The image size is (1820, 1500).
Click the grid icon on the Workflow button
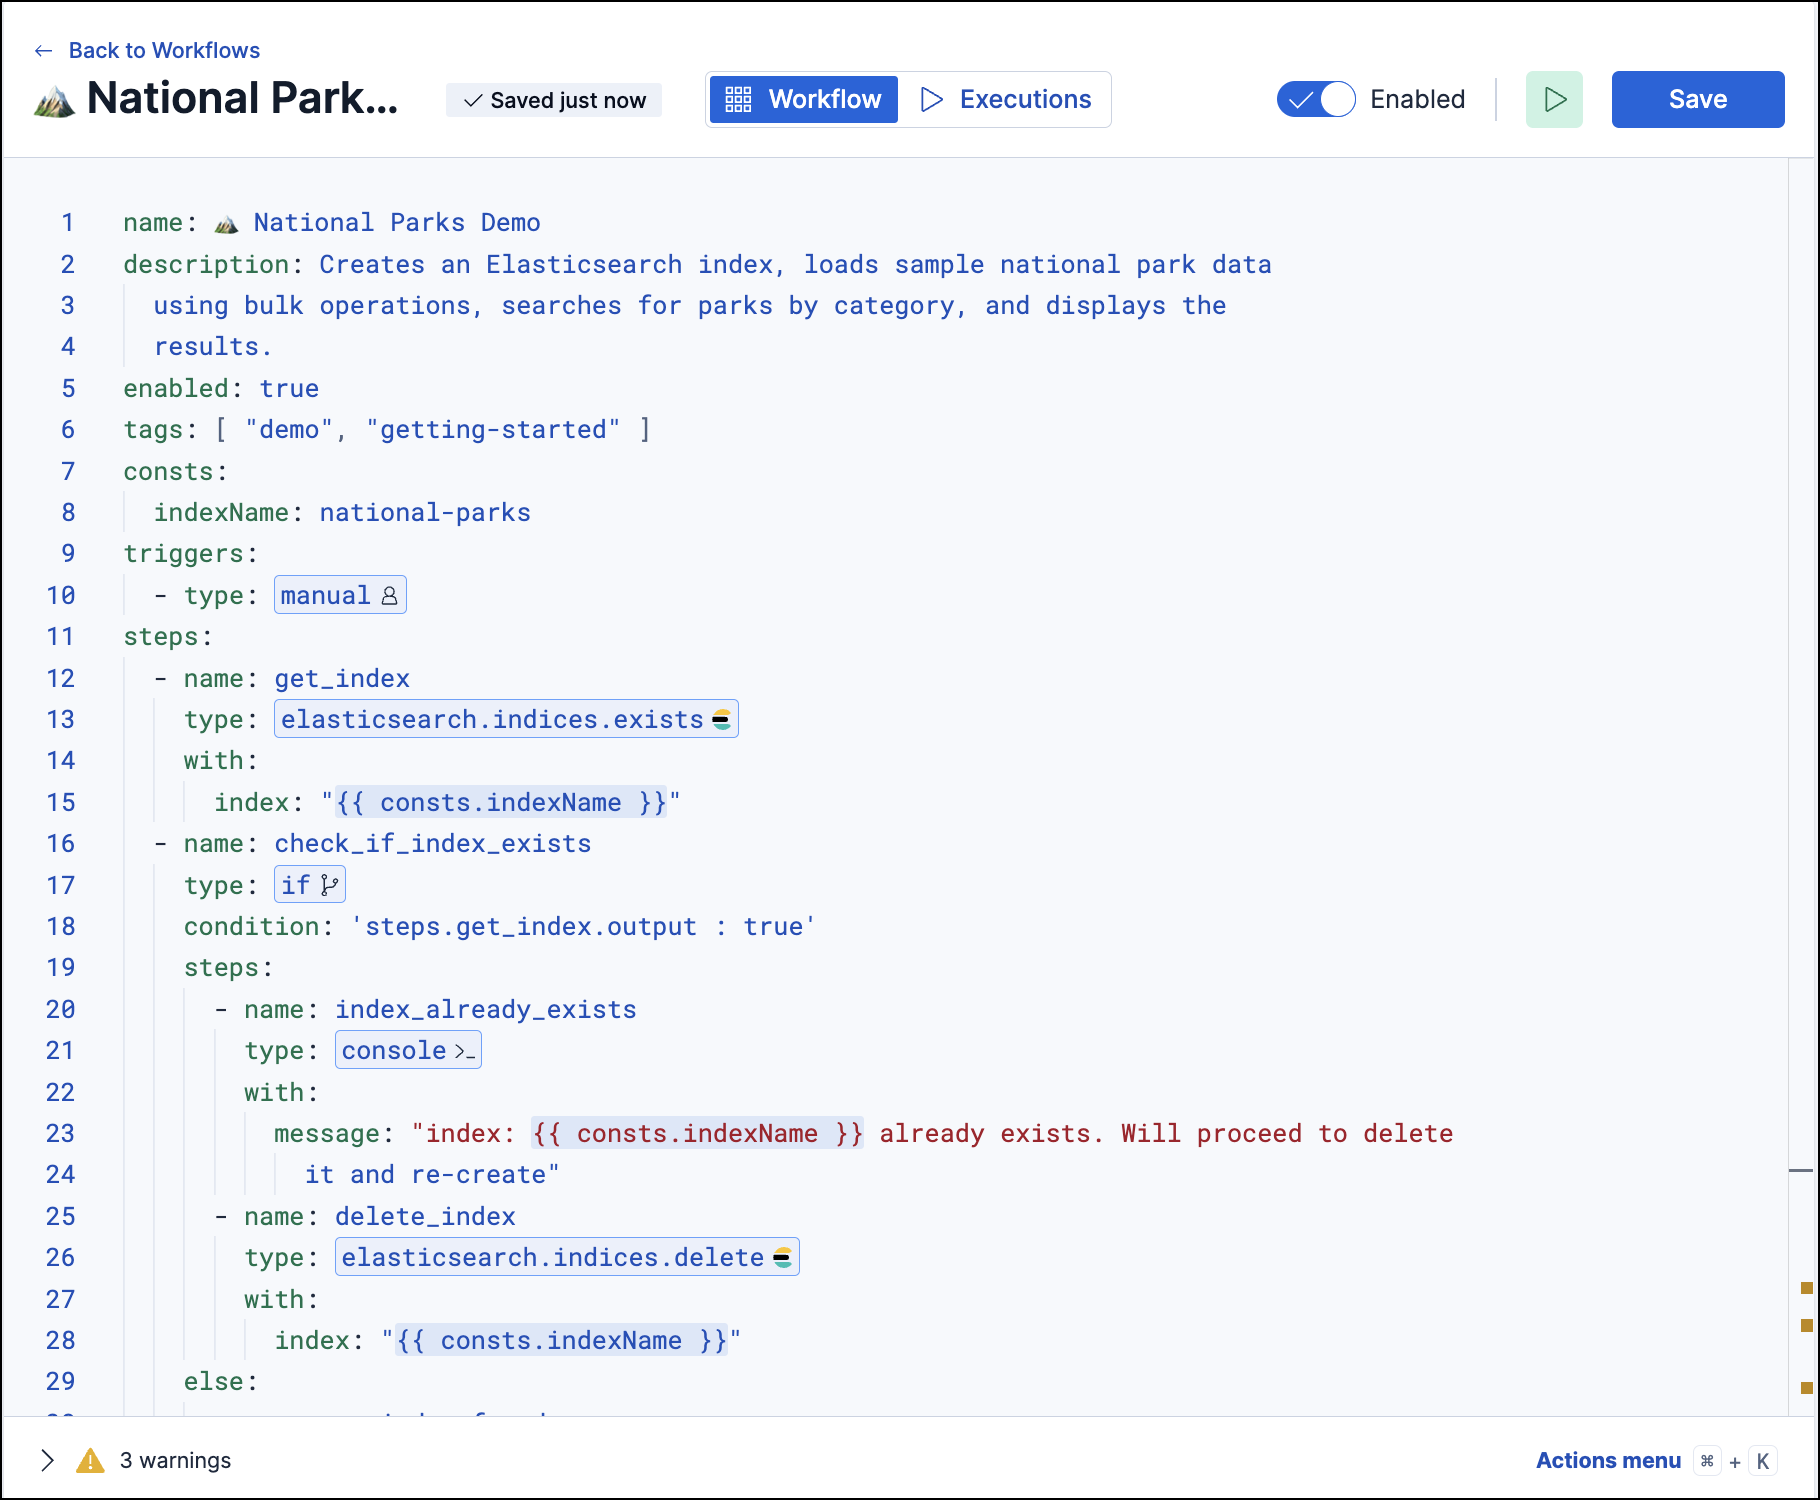[x=737, y=99]
